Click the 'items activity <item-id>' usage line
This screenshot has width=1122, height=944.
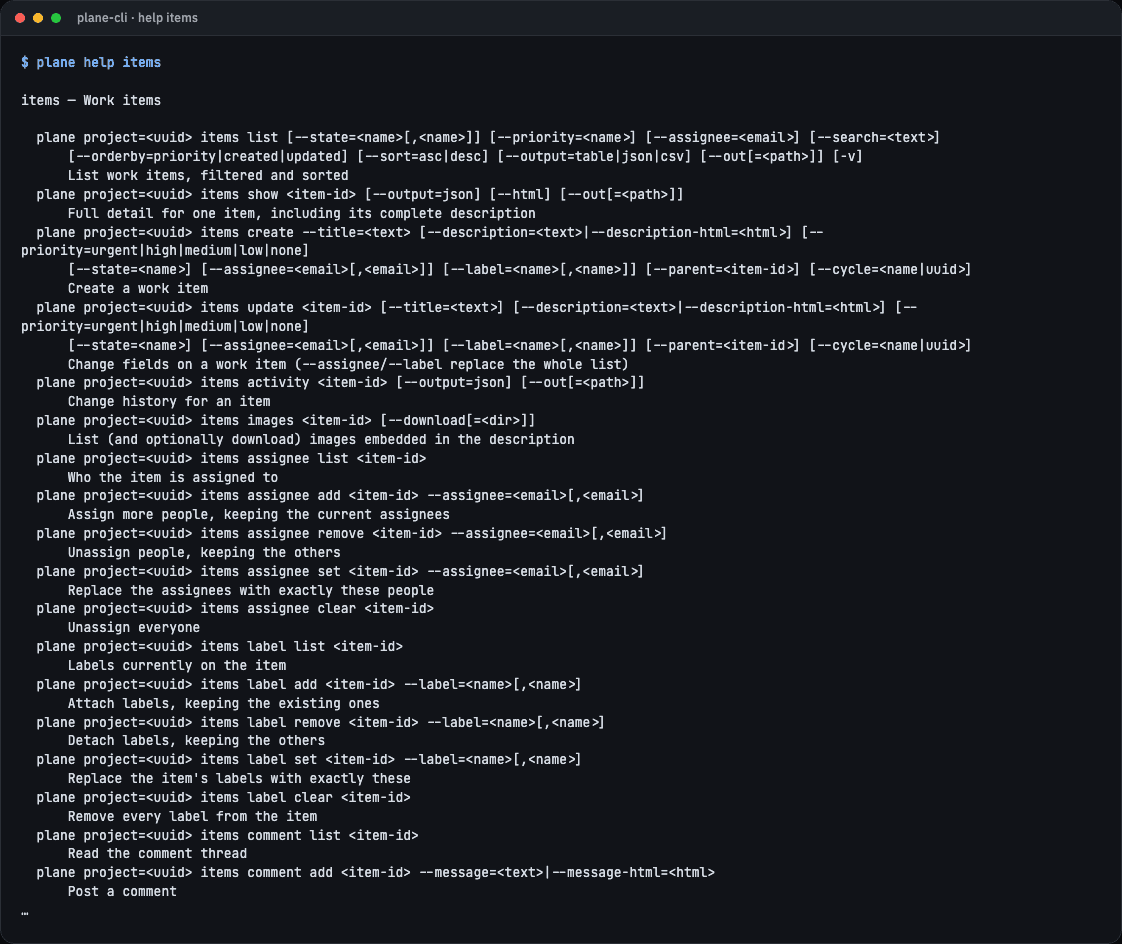(341, 382)
